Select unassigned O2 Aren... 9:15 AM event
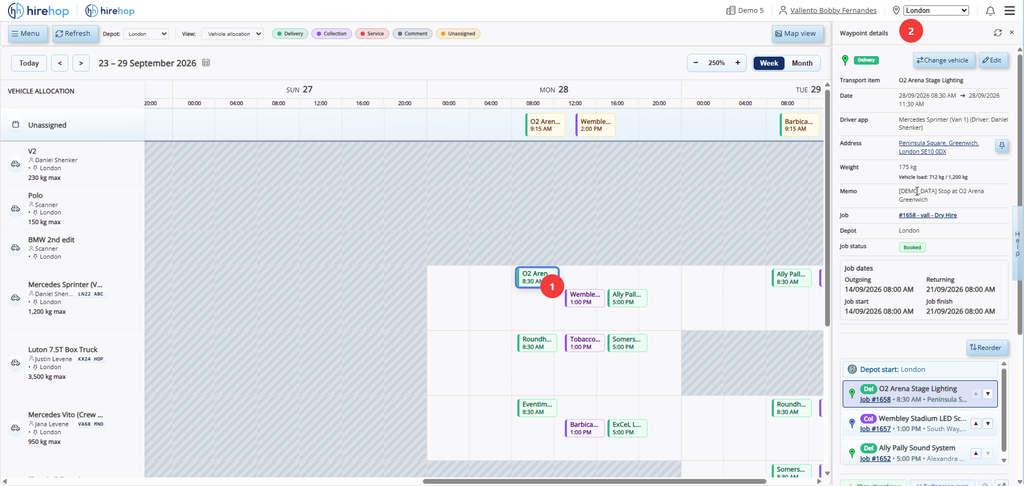The width and height of the screenshot is (1024, 486). (x=545, y=125)
